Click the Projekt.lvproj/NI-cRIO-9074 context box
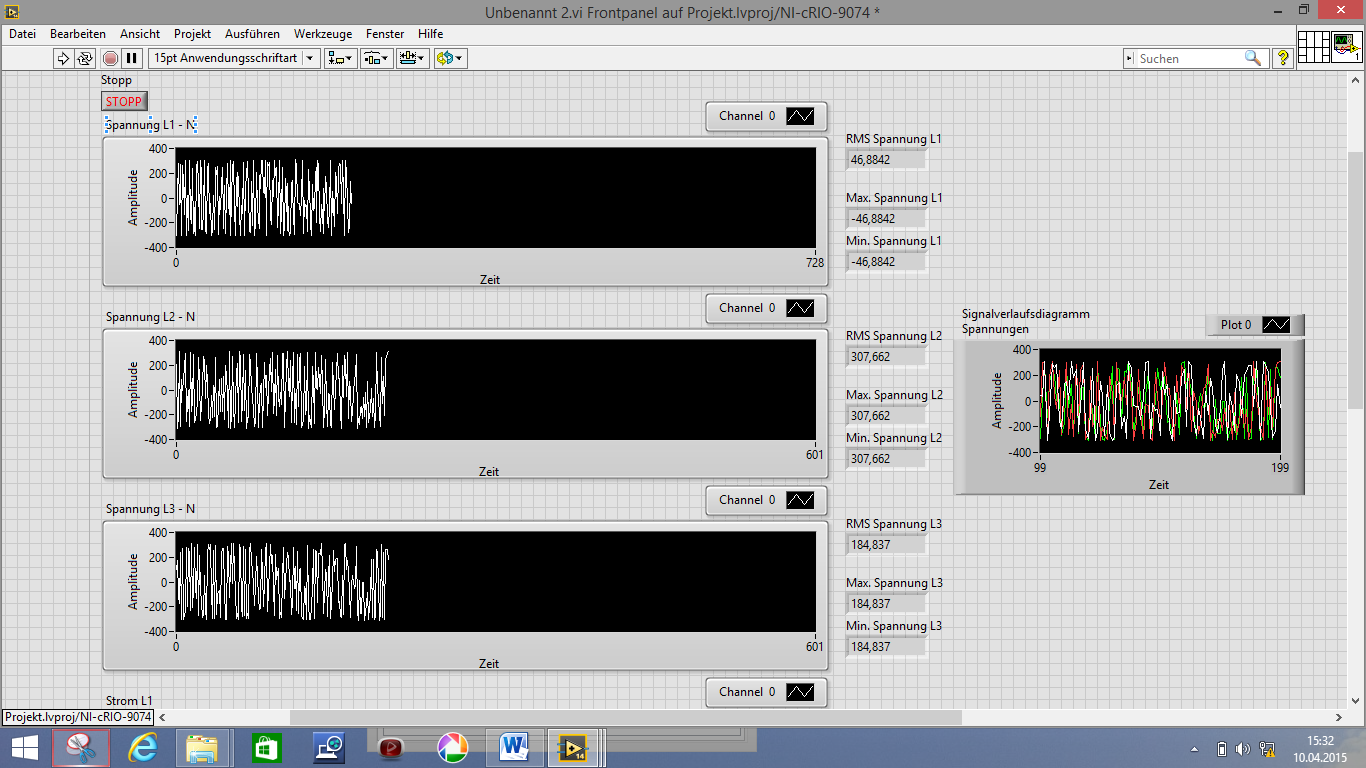Screen dimensions: 1366x768 pyautogui.click(x=79, y=717)
